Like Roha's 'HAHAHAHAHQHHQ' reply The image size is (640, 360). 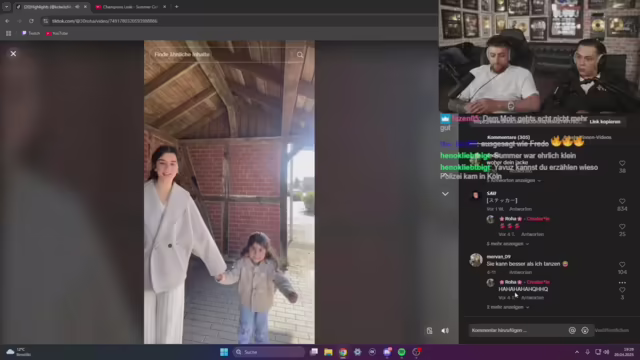point(622,290)
